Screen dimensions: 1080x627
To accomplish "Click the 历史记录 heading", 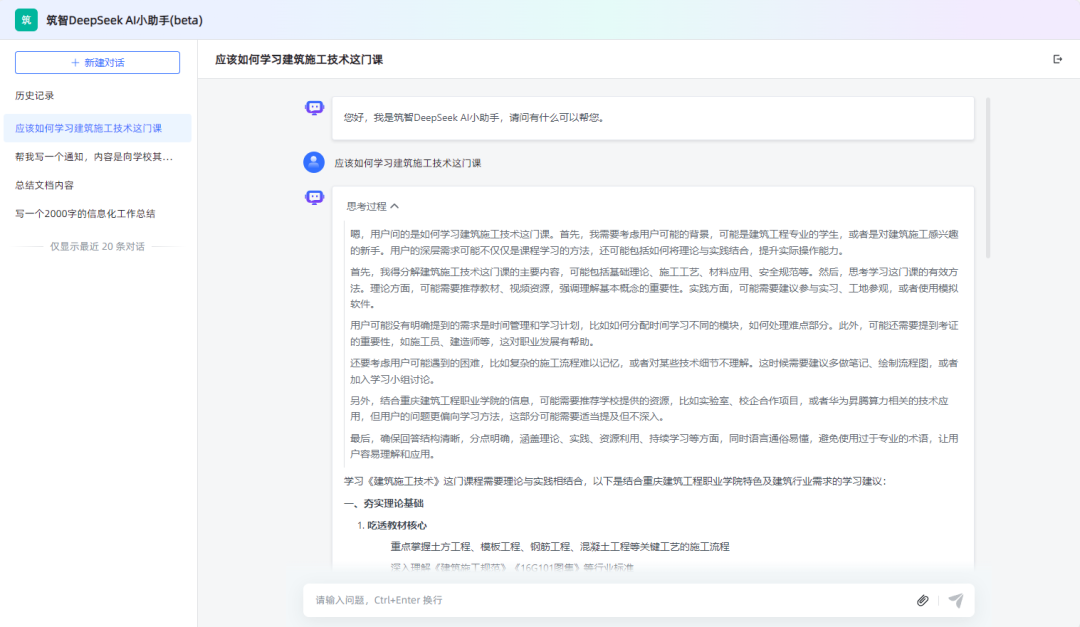I will [35, 96].
